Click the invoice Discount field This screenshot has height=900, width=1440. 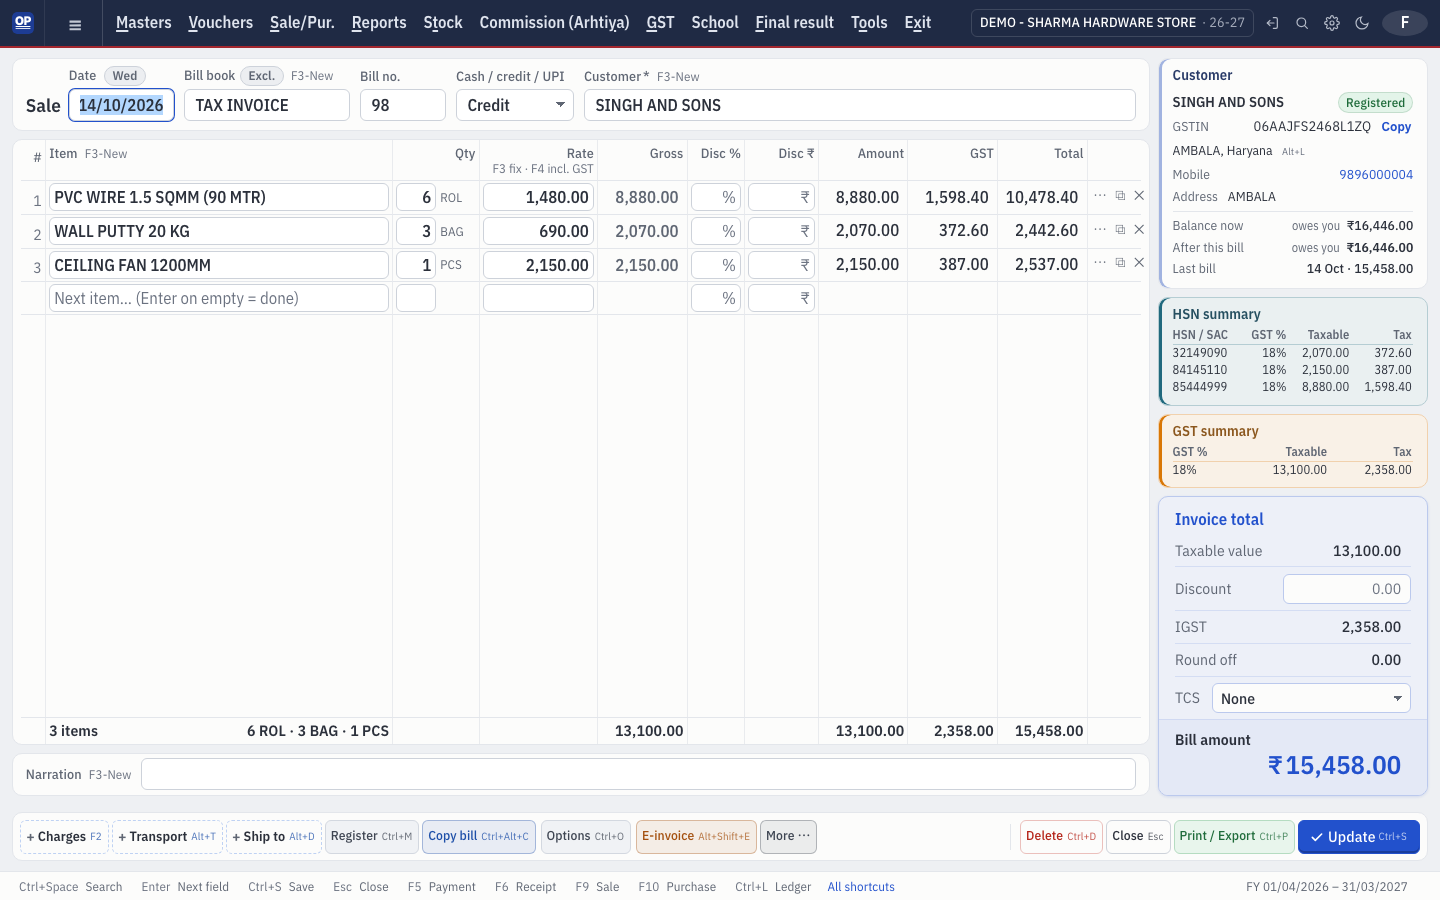click(1347, 589)
